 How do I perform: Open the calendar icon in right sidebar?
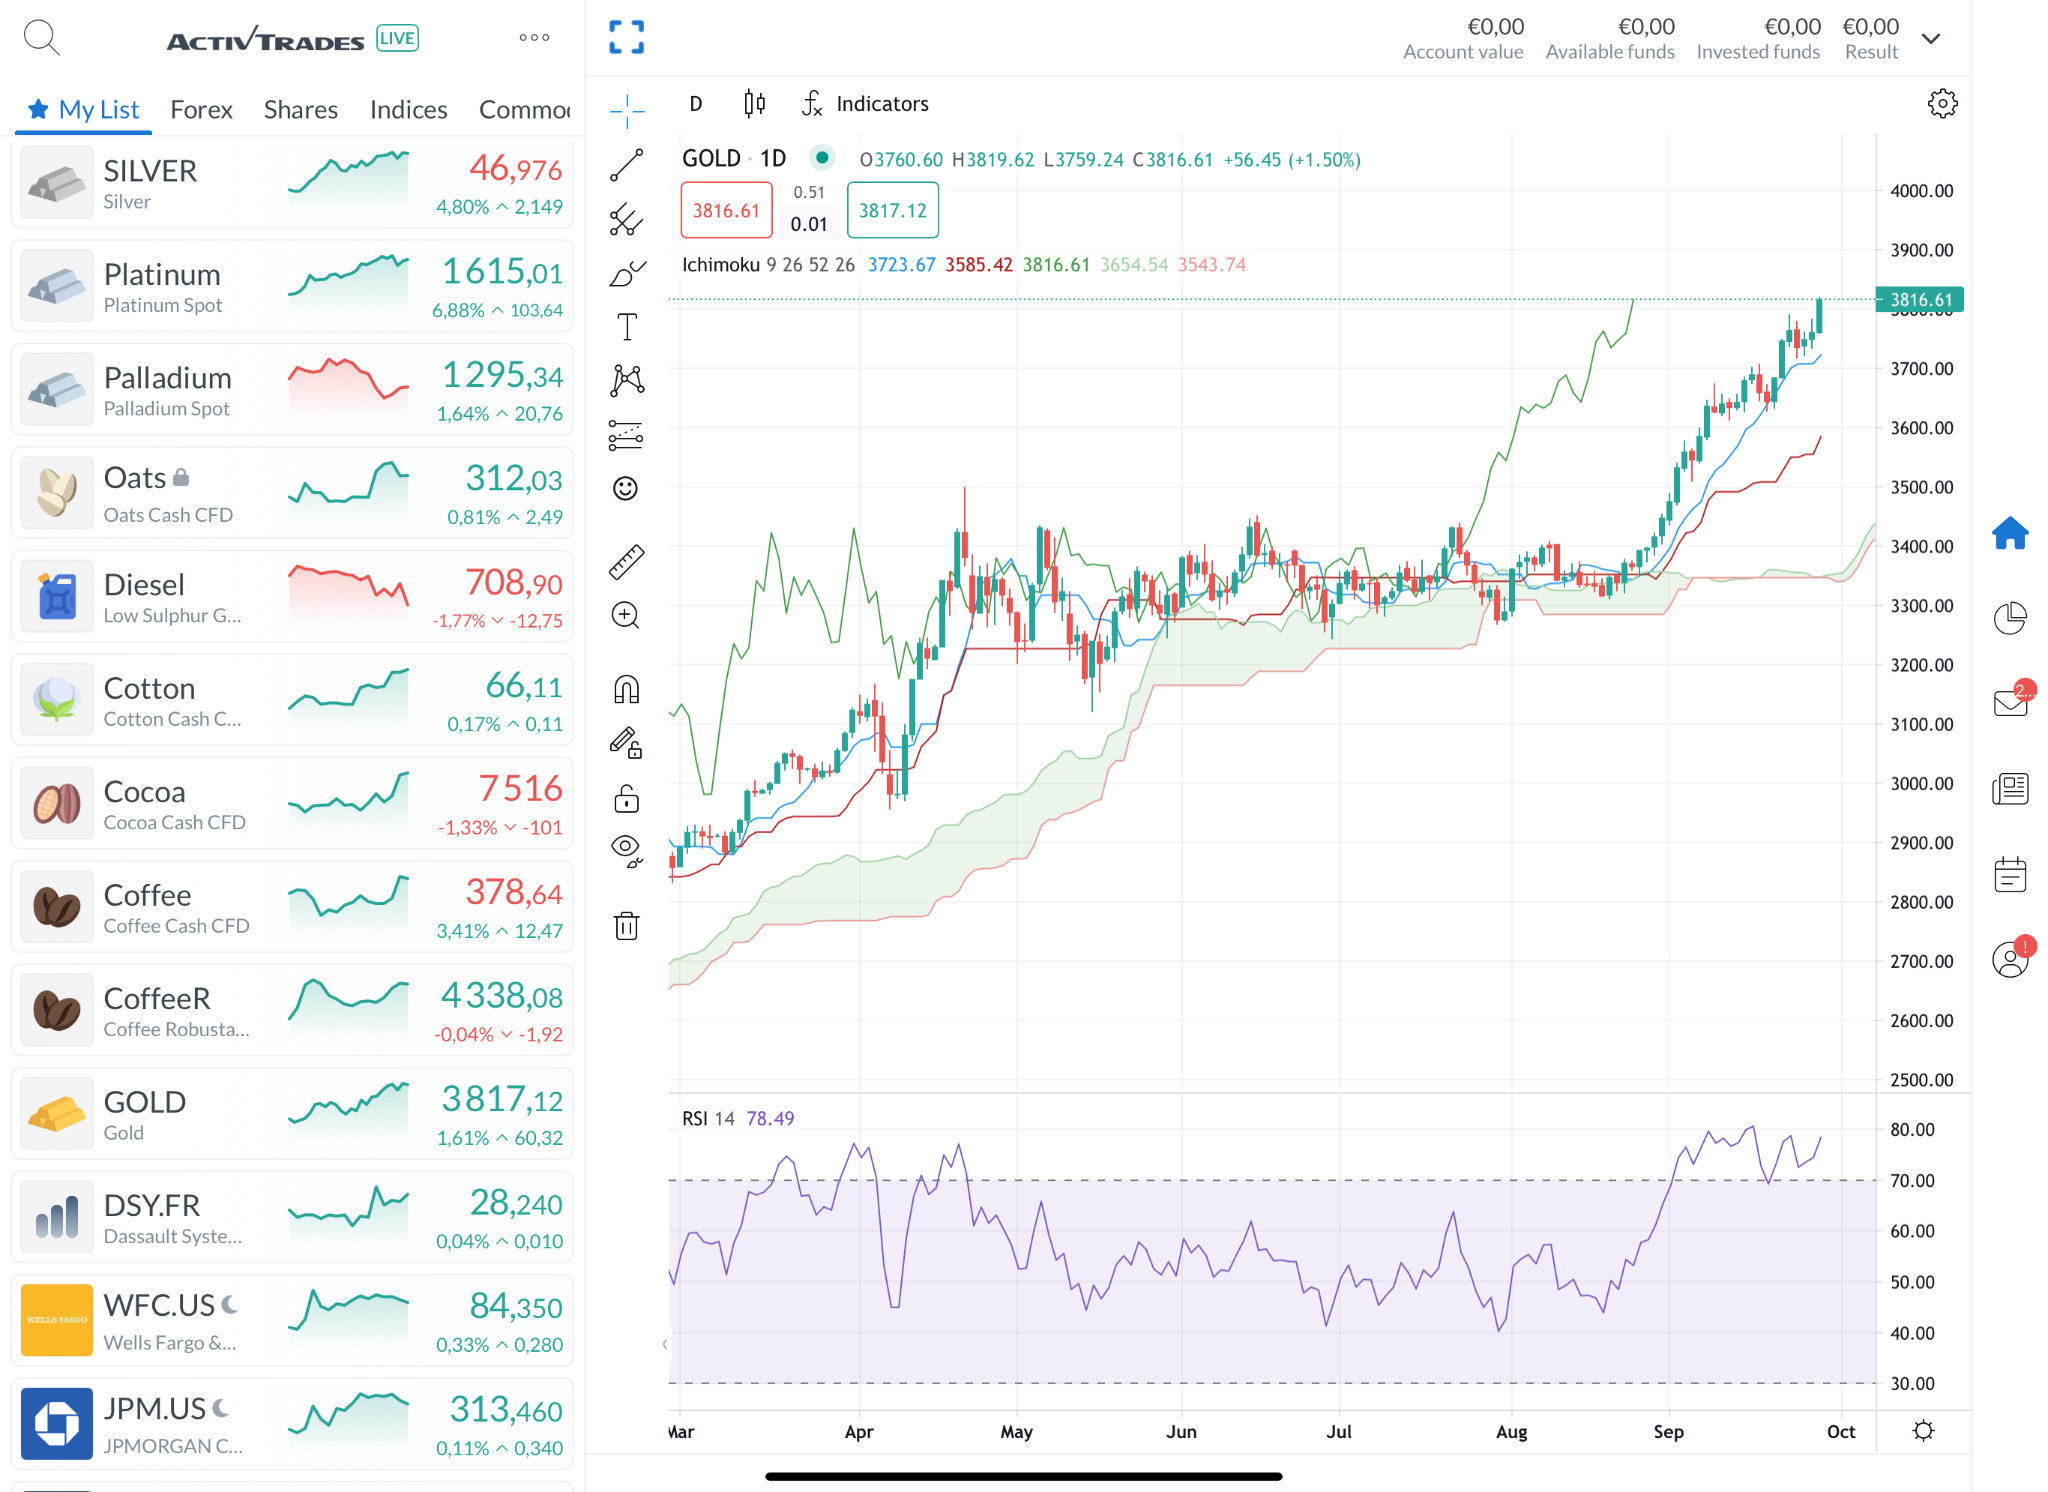tap(2009, 874)
